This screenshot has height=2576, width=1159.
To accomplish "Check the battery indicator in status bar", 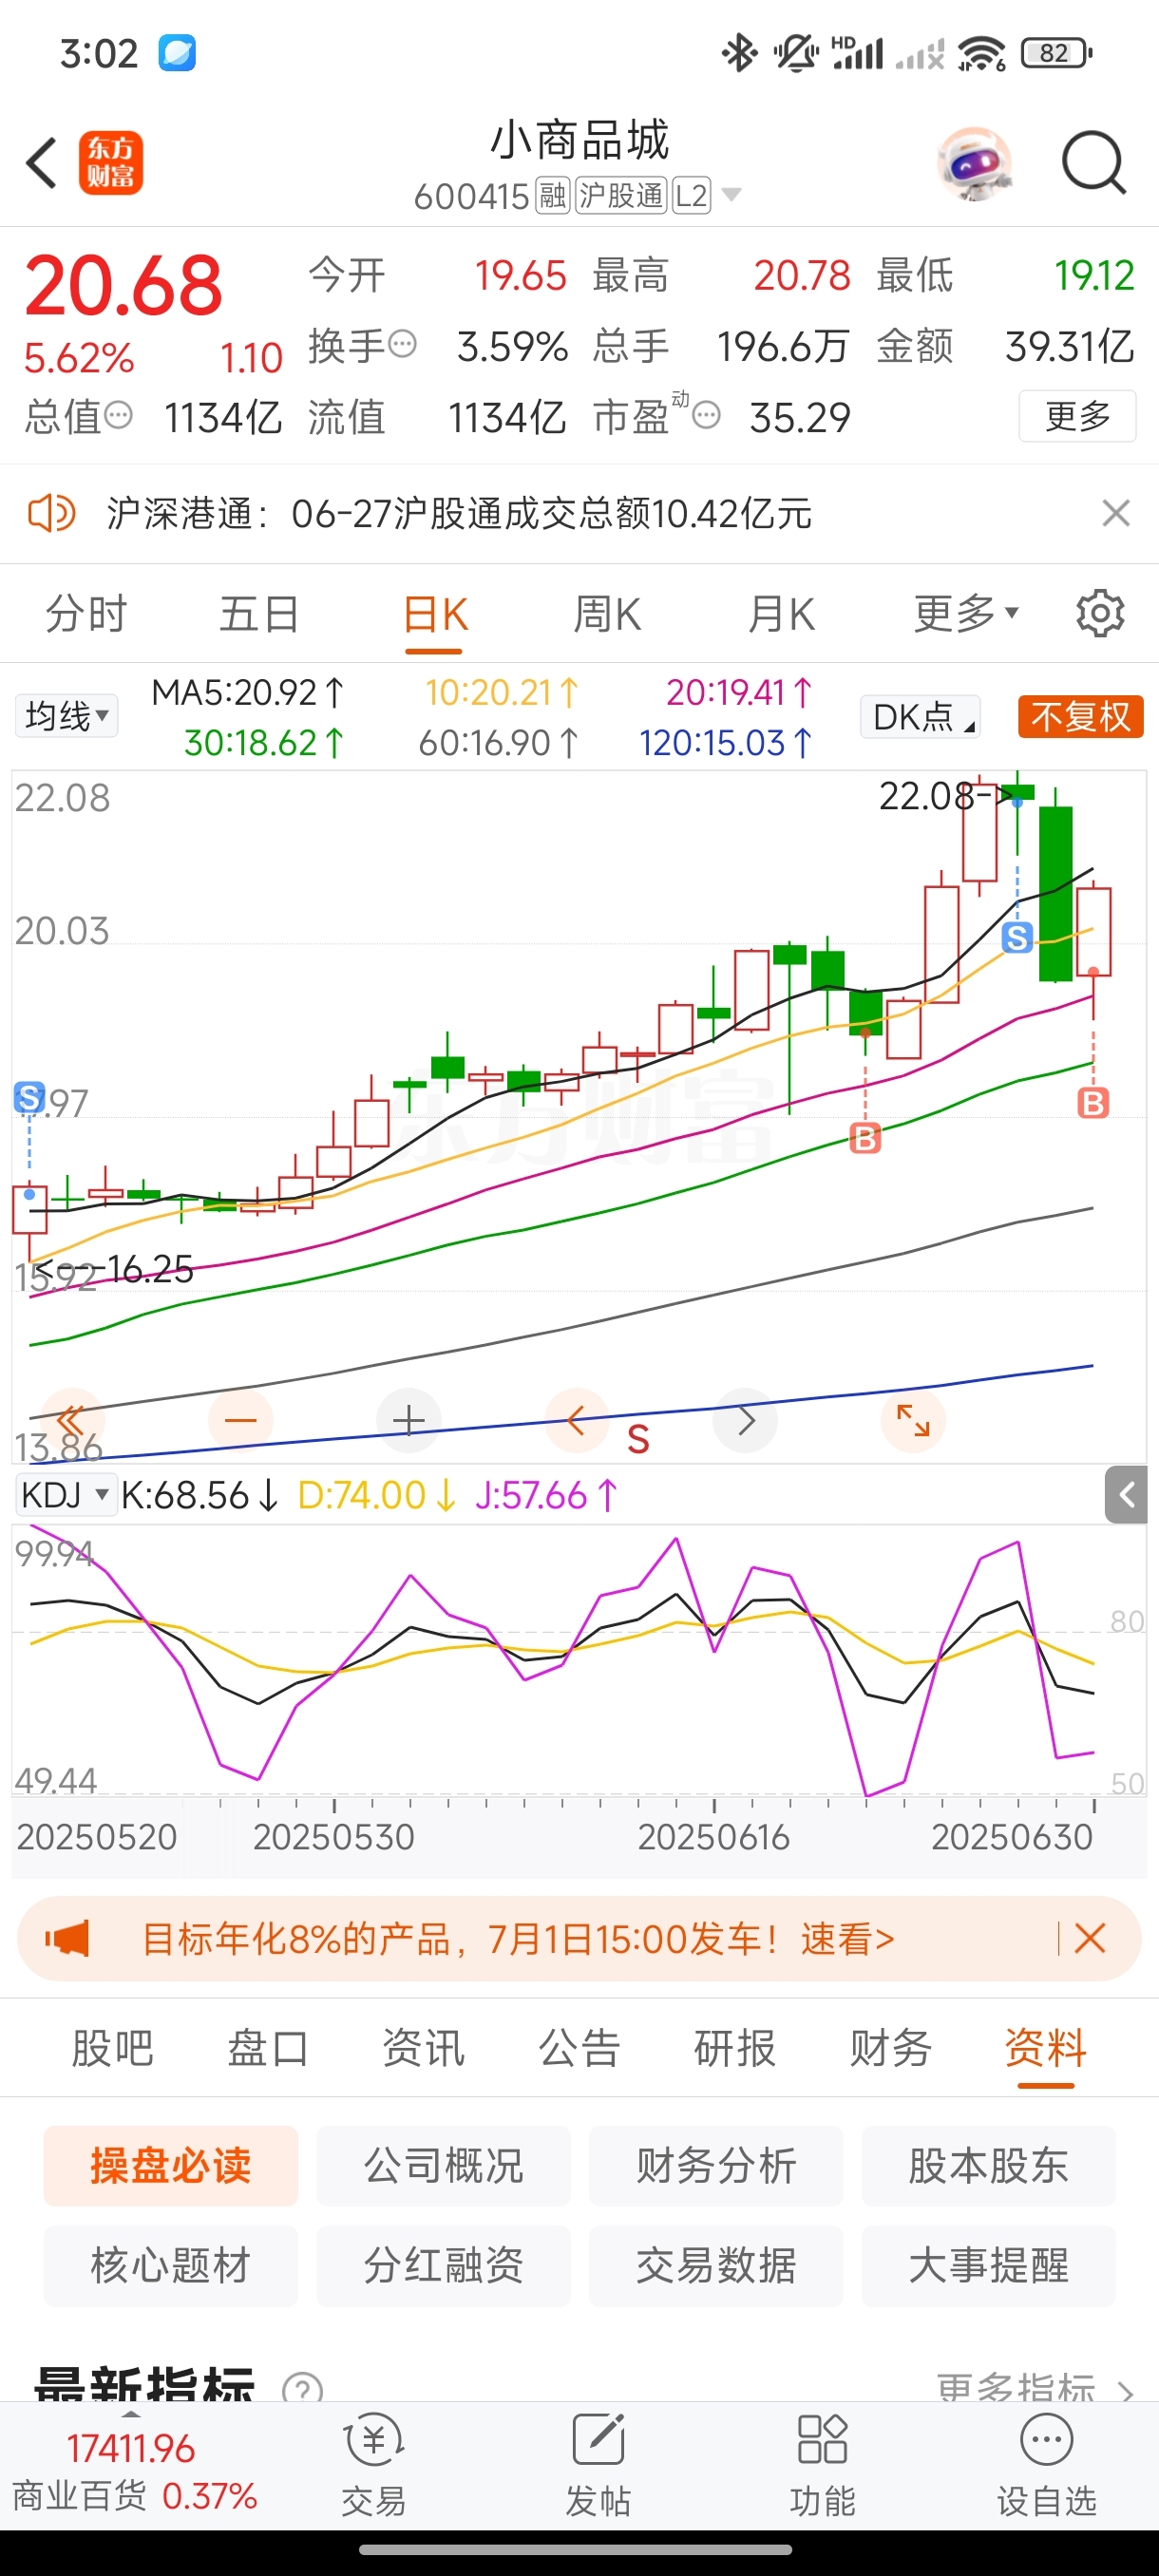I will click(1056, 53).
